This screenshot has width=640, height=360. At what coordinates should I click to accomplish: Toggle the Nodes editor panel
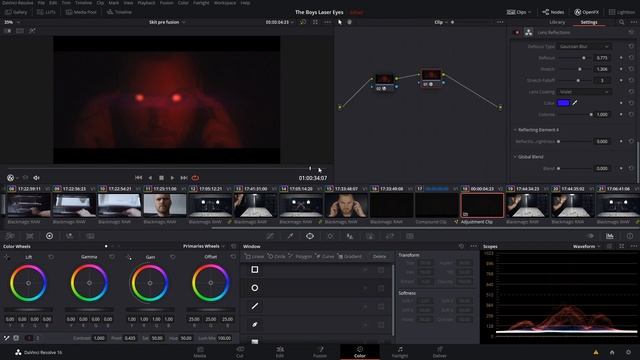tap(553, 12)
